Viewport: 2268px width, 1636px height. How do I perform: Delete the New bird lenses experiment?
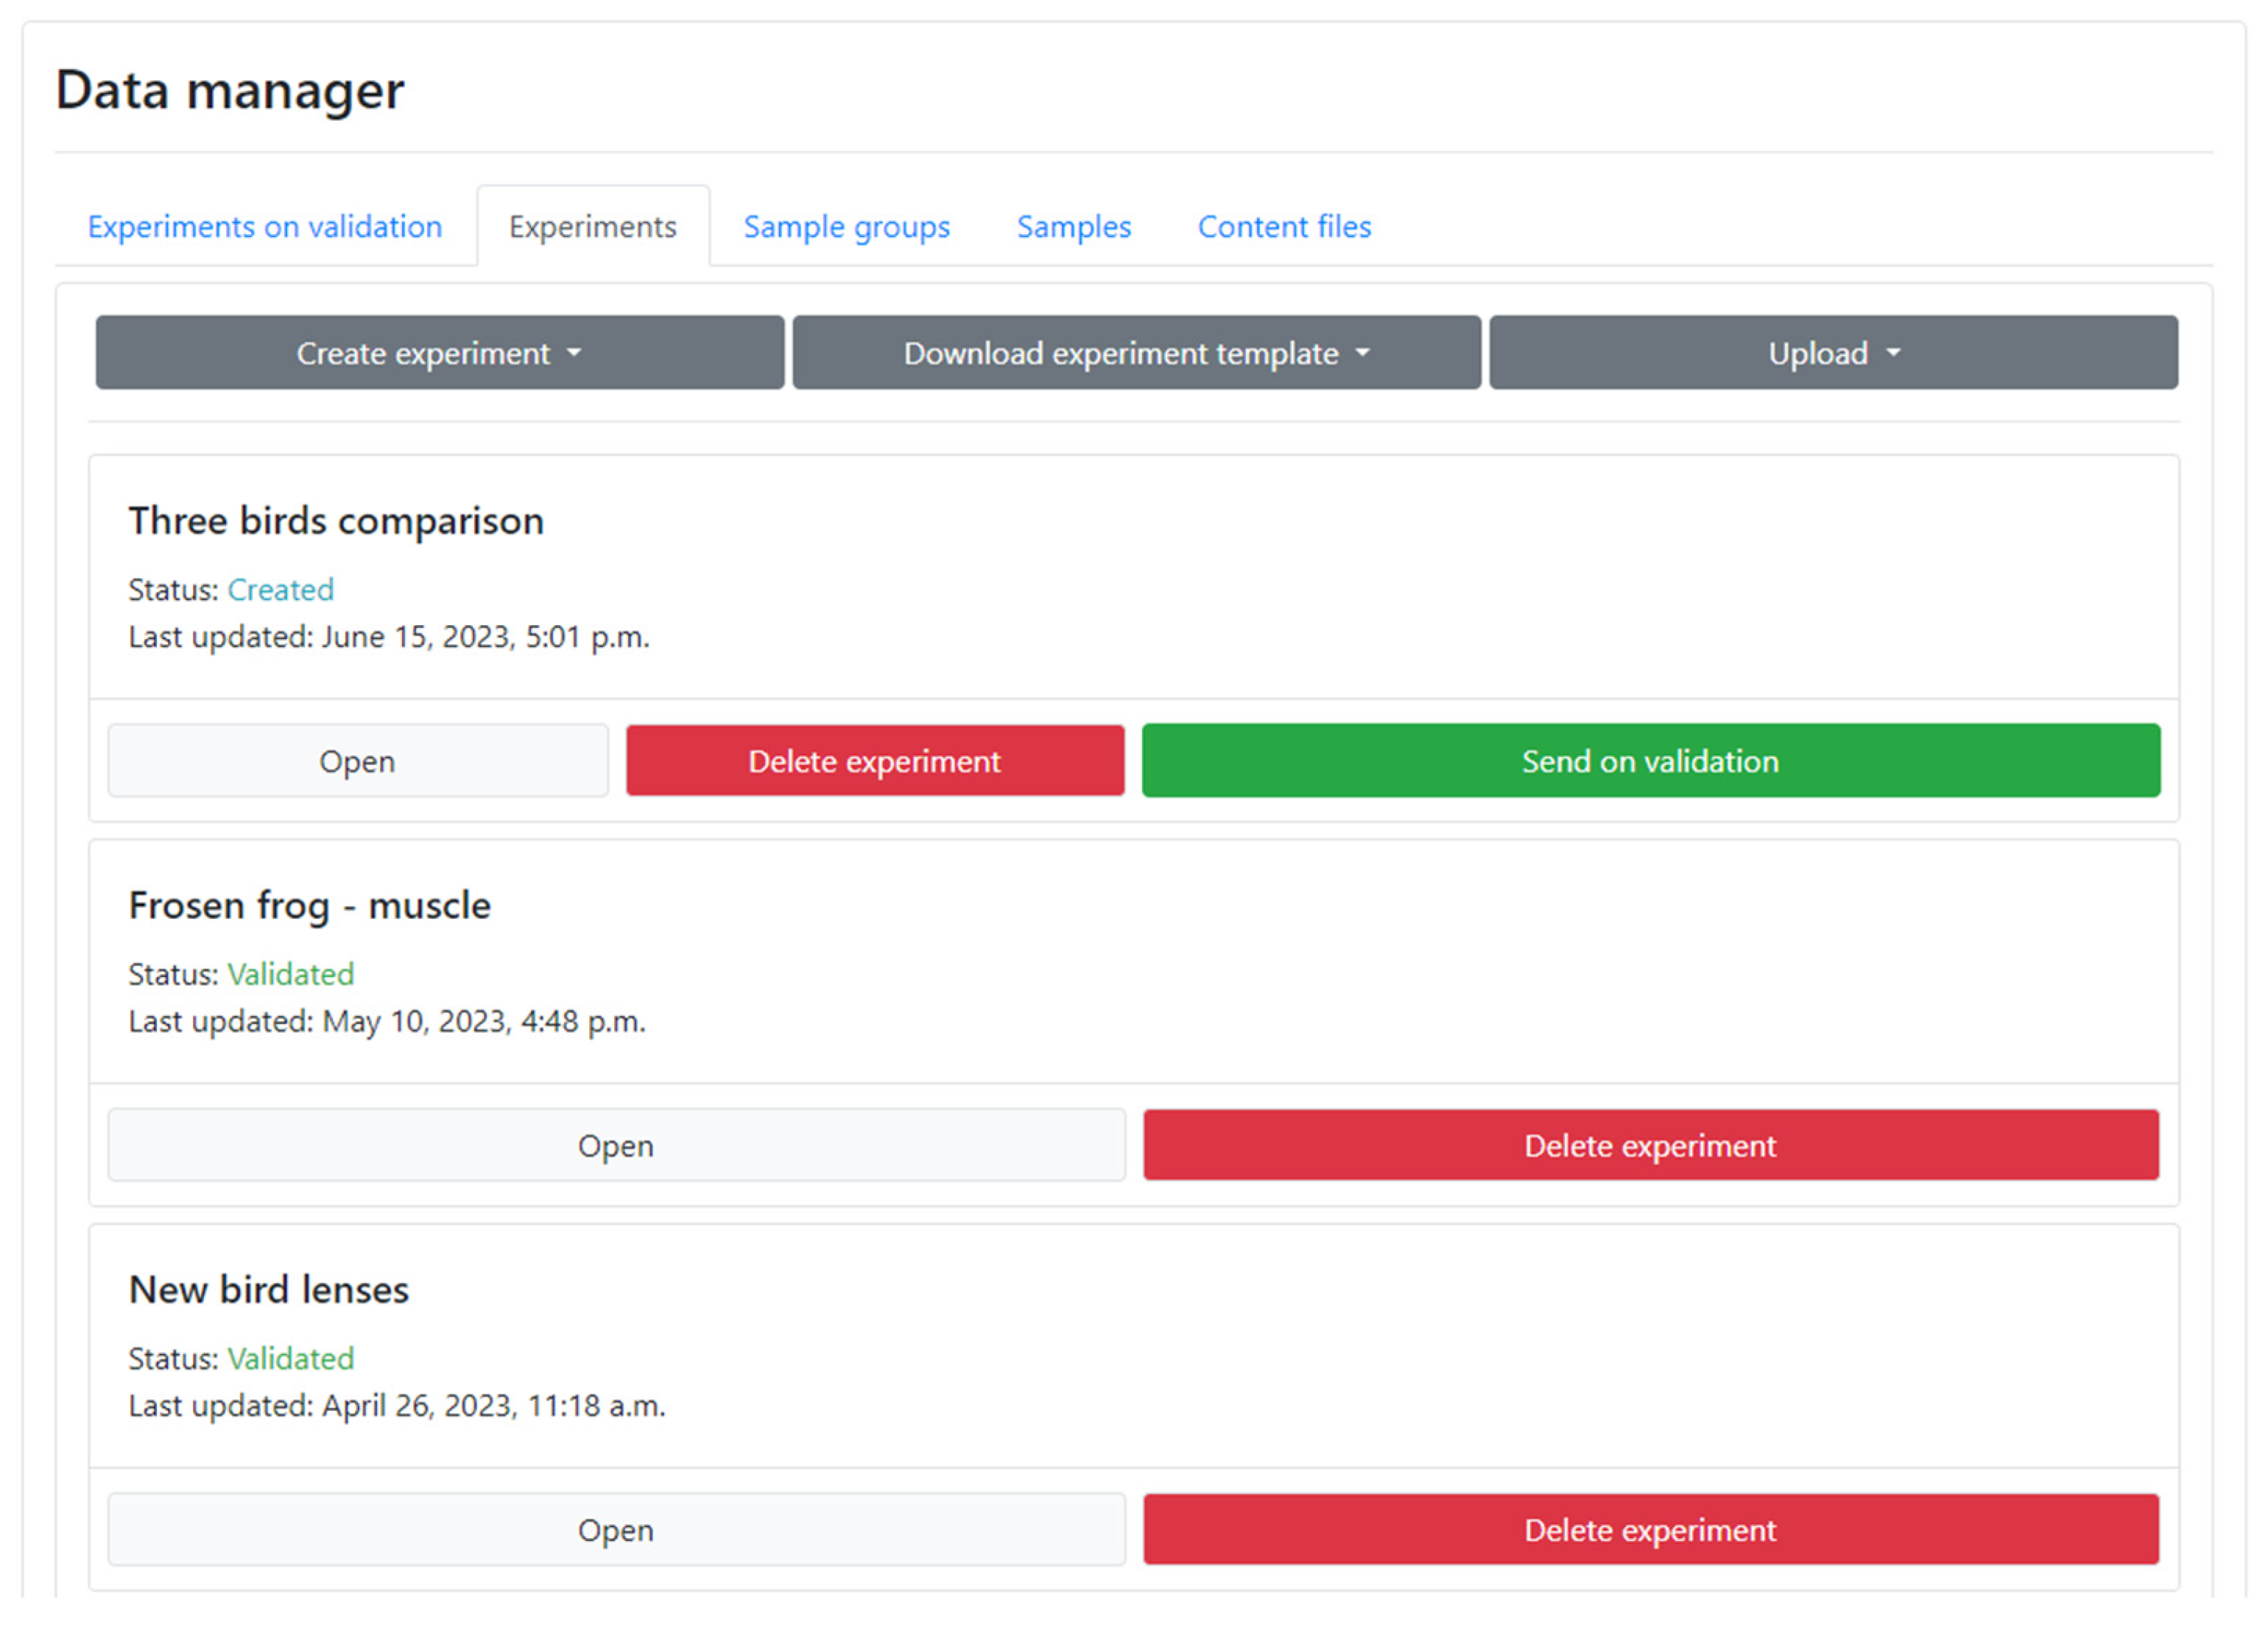[1650, 1530]
